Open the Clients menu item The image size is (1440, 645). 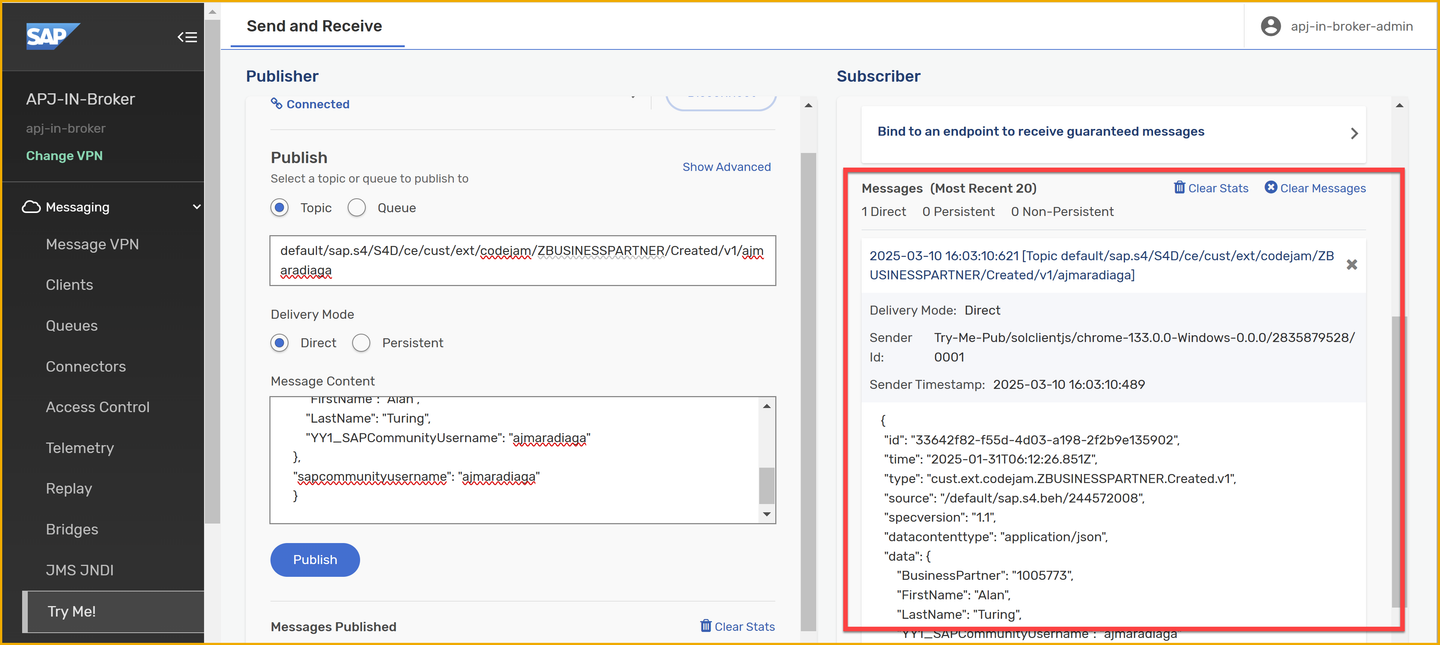[x=69, y=285]
